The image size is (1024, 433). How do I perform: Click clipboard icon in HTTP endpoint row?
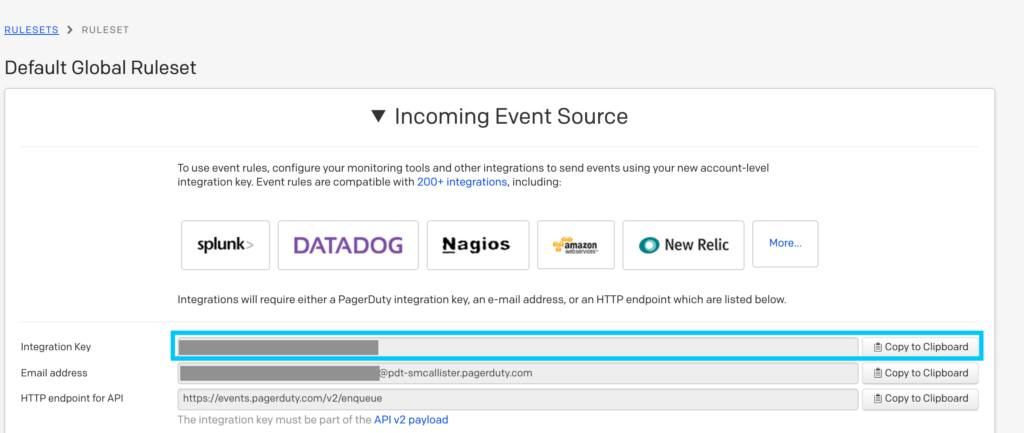point(877,399)
